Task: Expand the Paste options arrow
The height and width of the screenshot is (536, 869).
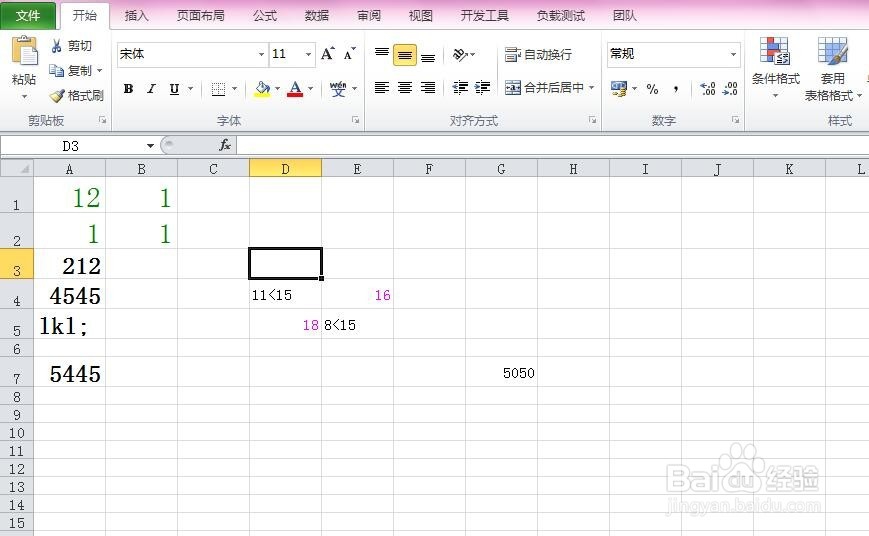Action: [x=24, y=97]
